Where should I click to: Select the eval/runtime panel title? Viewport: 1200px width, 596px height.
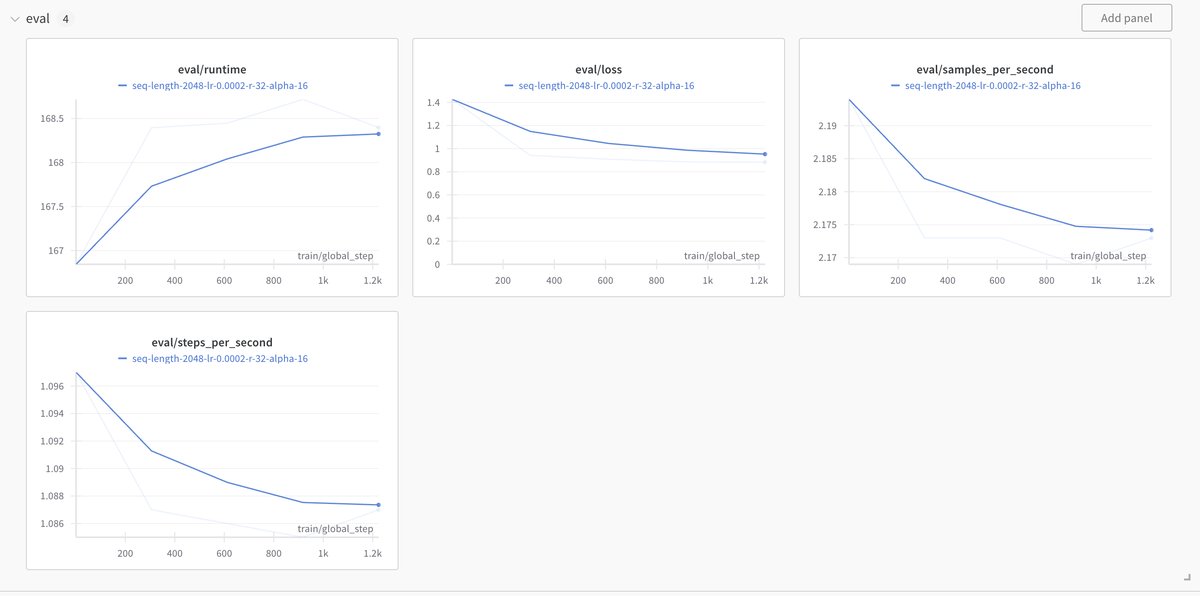[212, 70]
